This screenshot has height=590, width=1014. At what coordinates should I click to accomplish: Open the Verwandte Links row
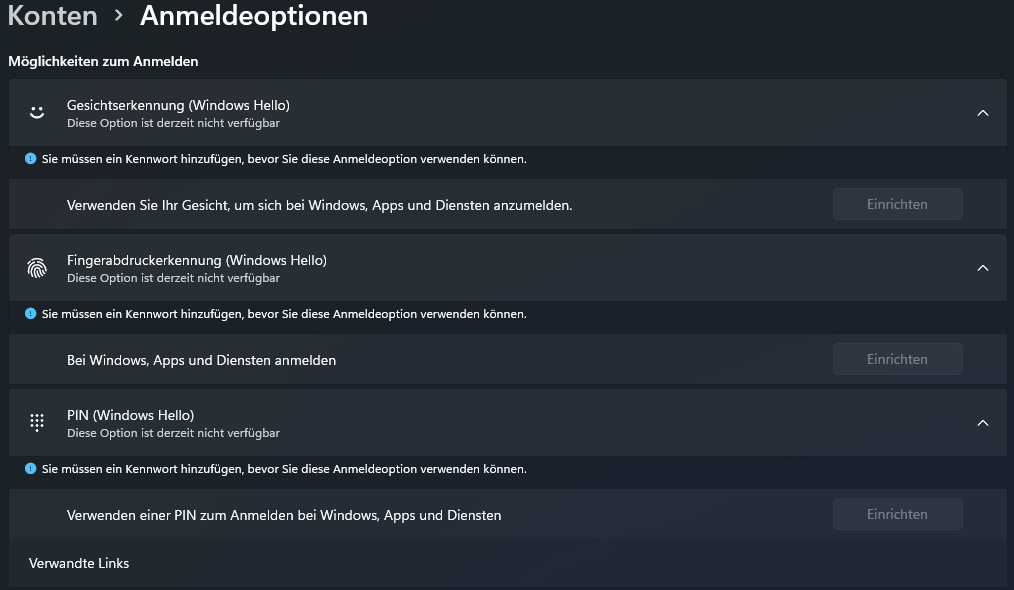click(x=79, y=563)
